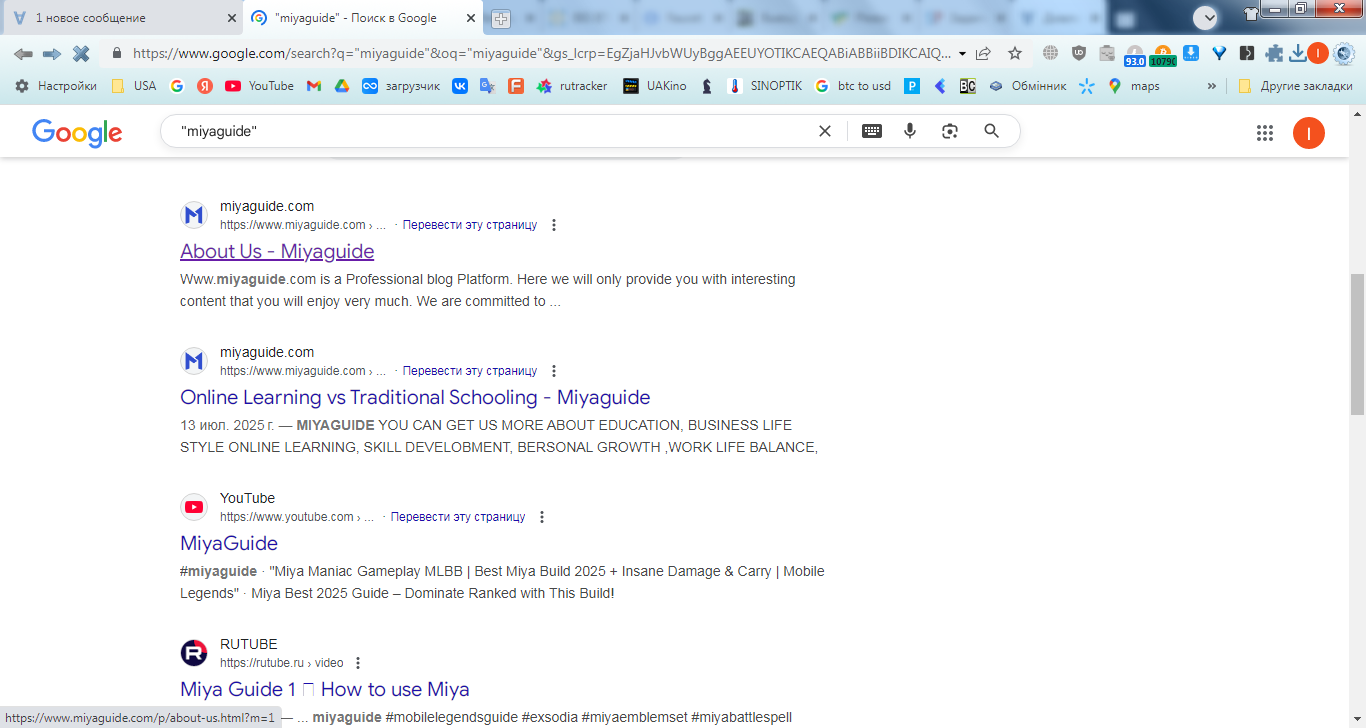Open more options for the RUTUBE result
This screenshot has height=728, width=1366.
(358, 663)
